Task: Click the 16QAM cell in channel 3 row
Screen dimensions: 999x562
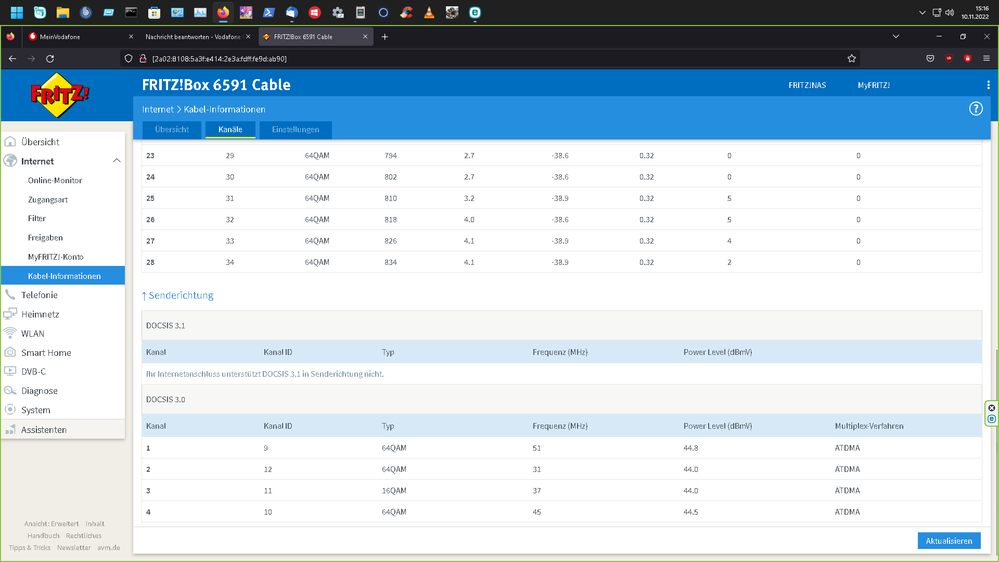Action: click(x=394, y=491)
